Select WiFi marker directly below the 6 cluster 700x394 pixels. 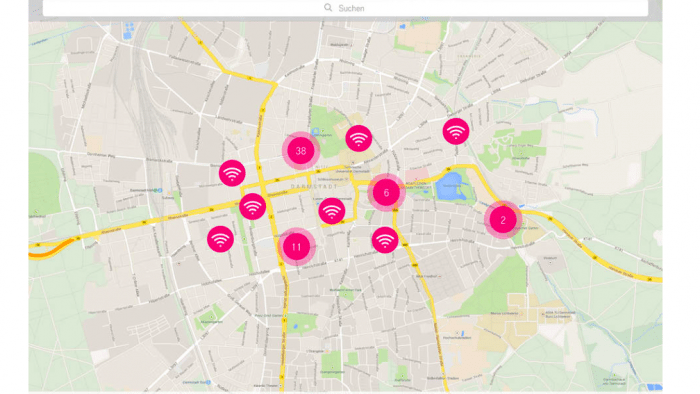pos(385,240)
